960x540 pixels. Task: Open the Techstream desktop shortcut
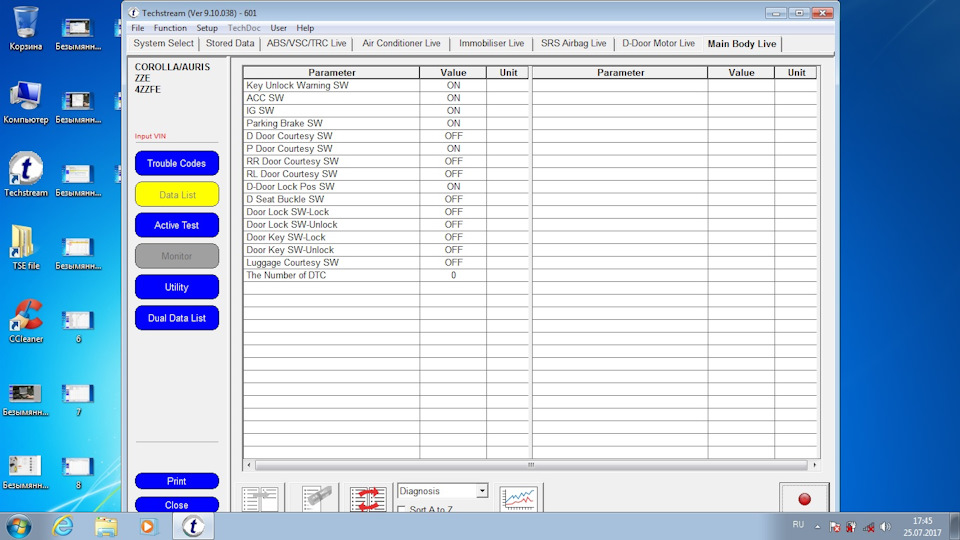(26, 174)
